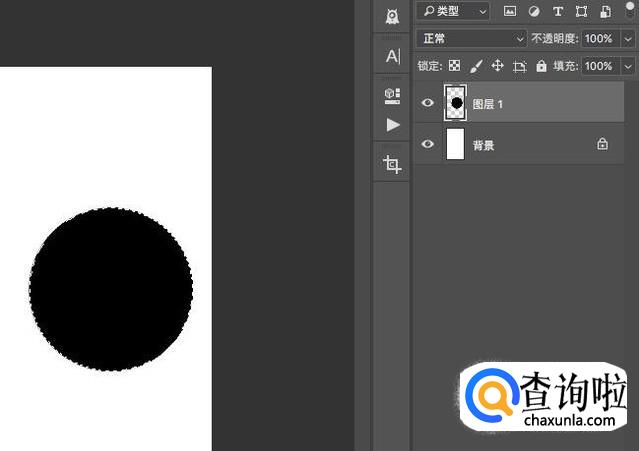Lock all padlock icon in 锁定 row
The image size is (639, 451).
point(541,66)
